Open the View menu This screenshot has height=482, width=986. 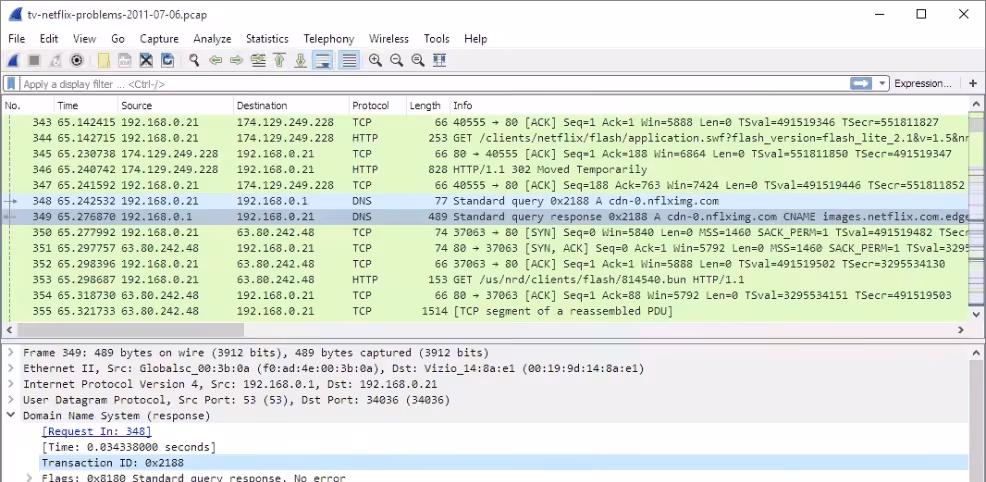point(84,38)
